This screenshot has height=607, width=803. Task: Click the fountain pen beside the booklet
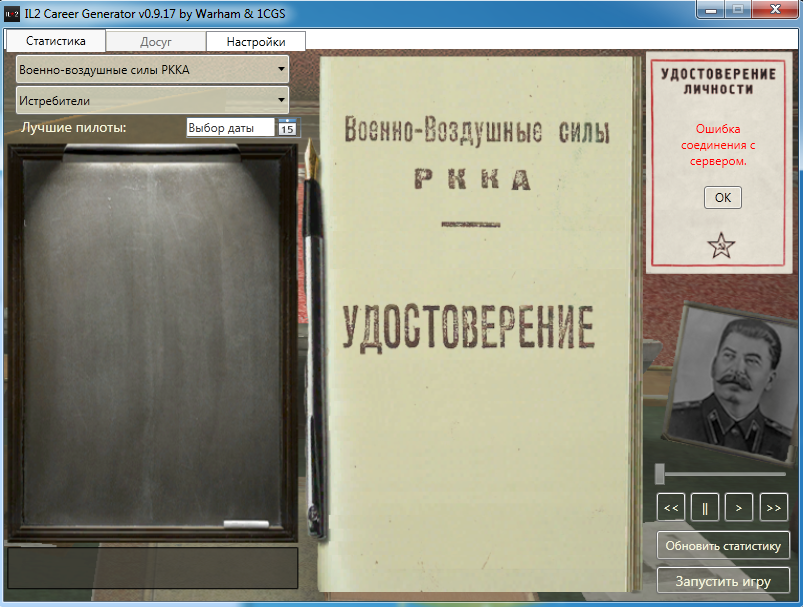pyautogui.click(x=313, y=341)
